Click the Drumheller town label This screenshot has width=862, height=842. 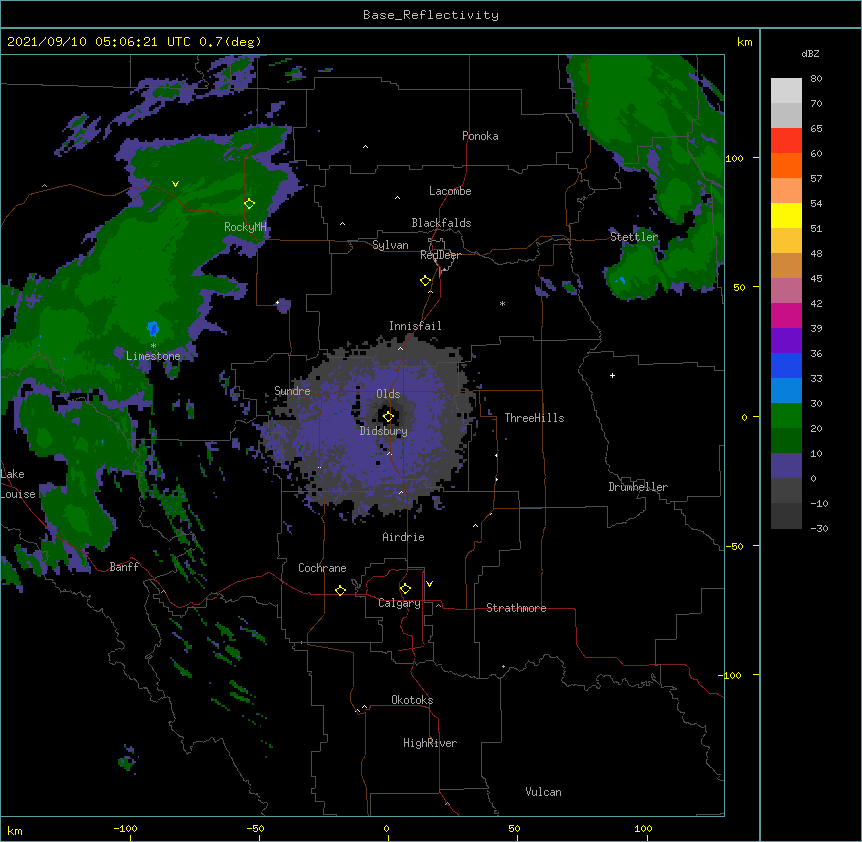638,487
